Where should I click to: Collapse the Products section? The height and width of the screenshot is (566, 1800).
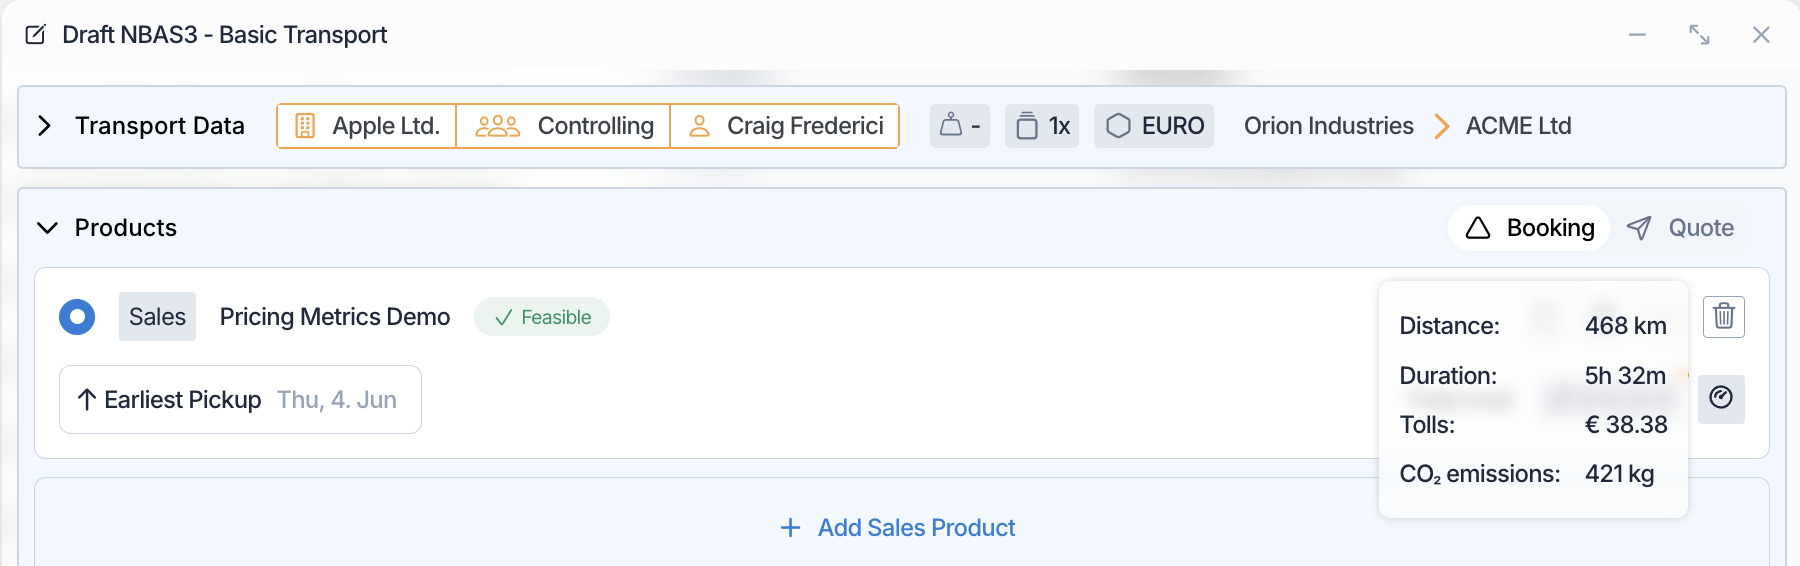coord(47,228)
